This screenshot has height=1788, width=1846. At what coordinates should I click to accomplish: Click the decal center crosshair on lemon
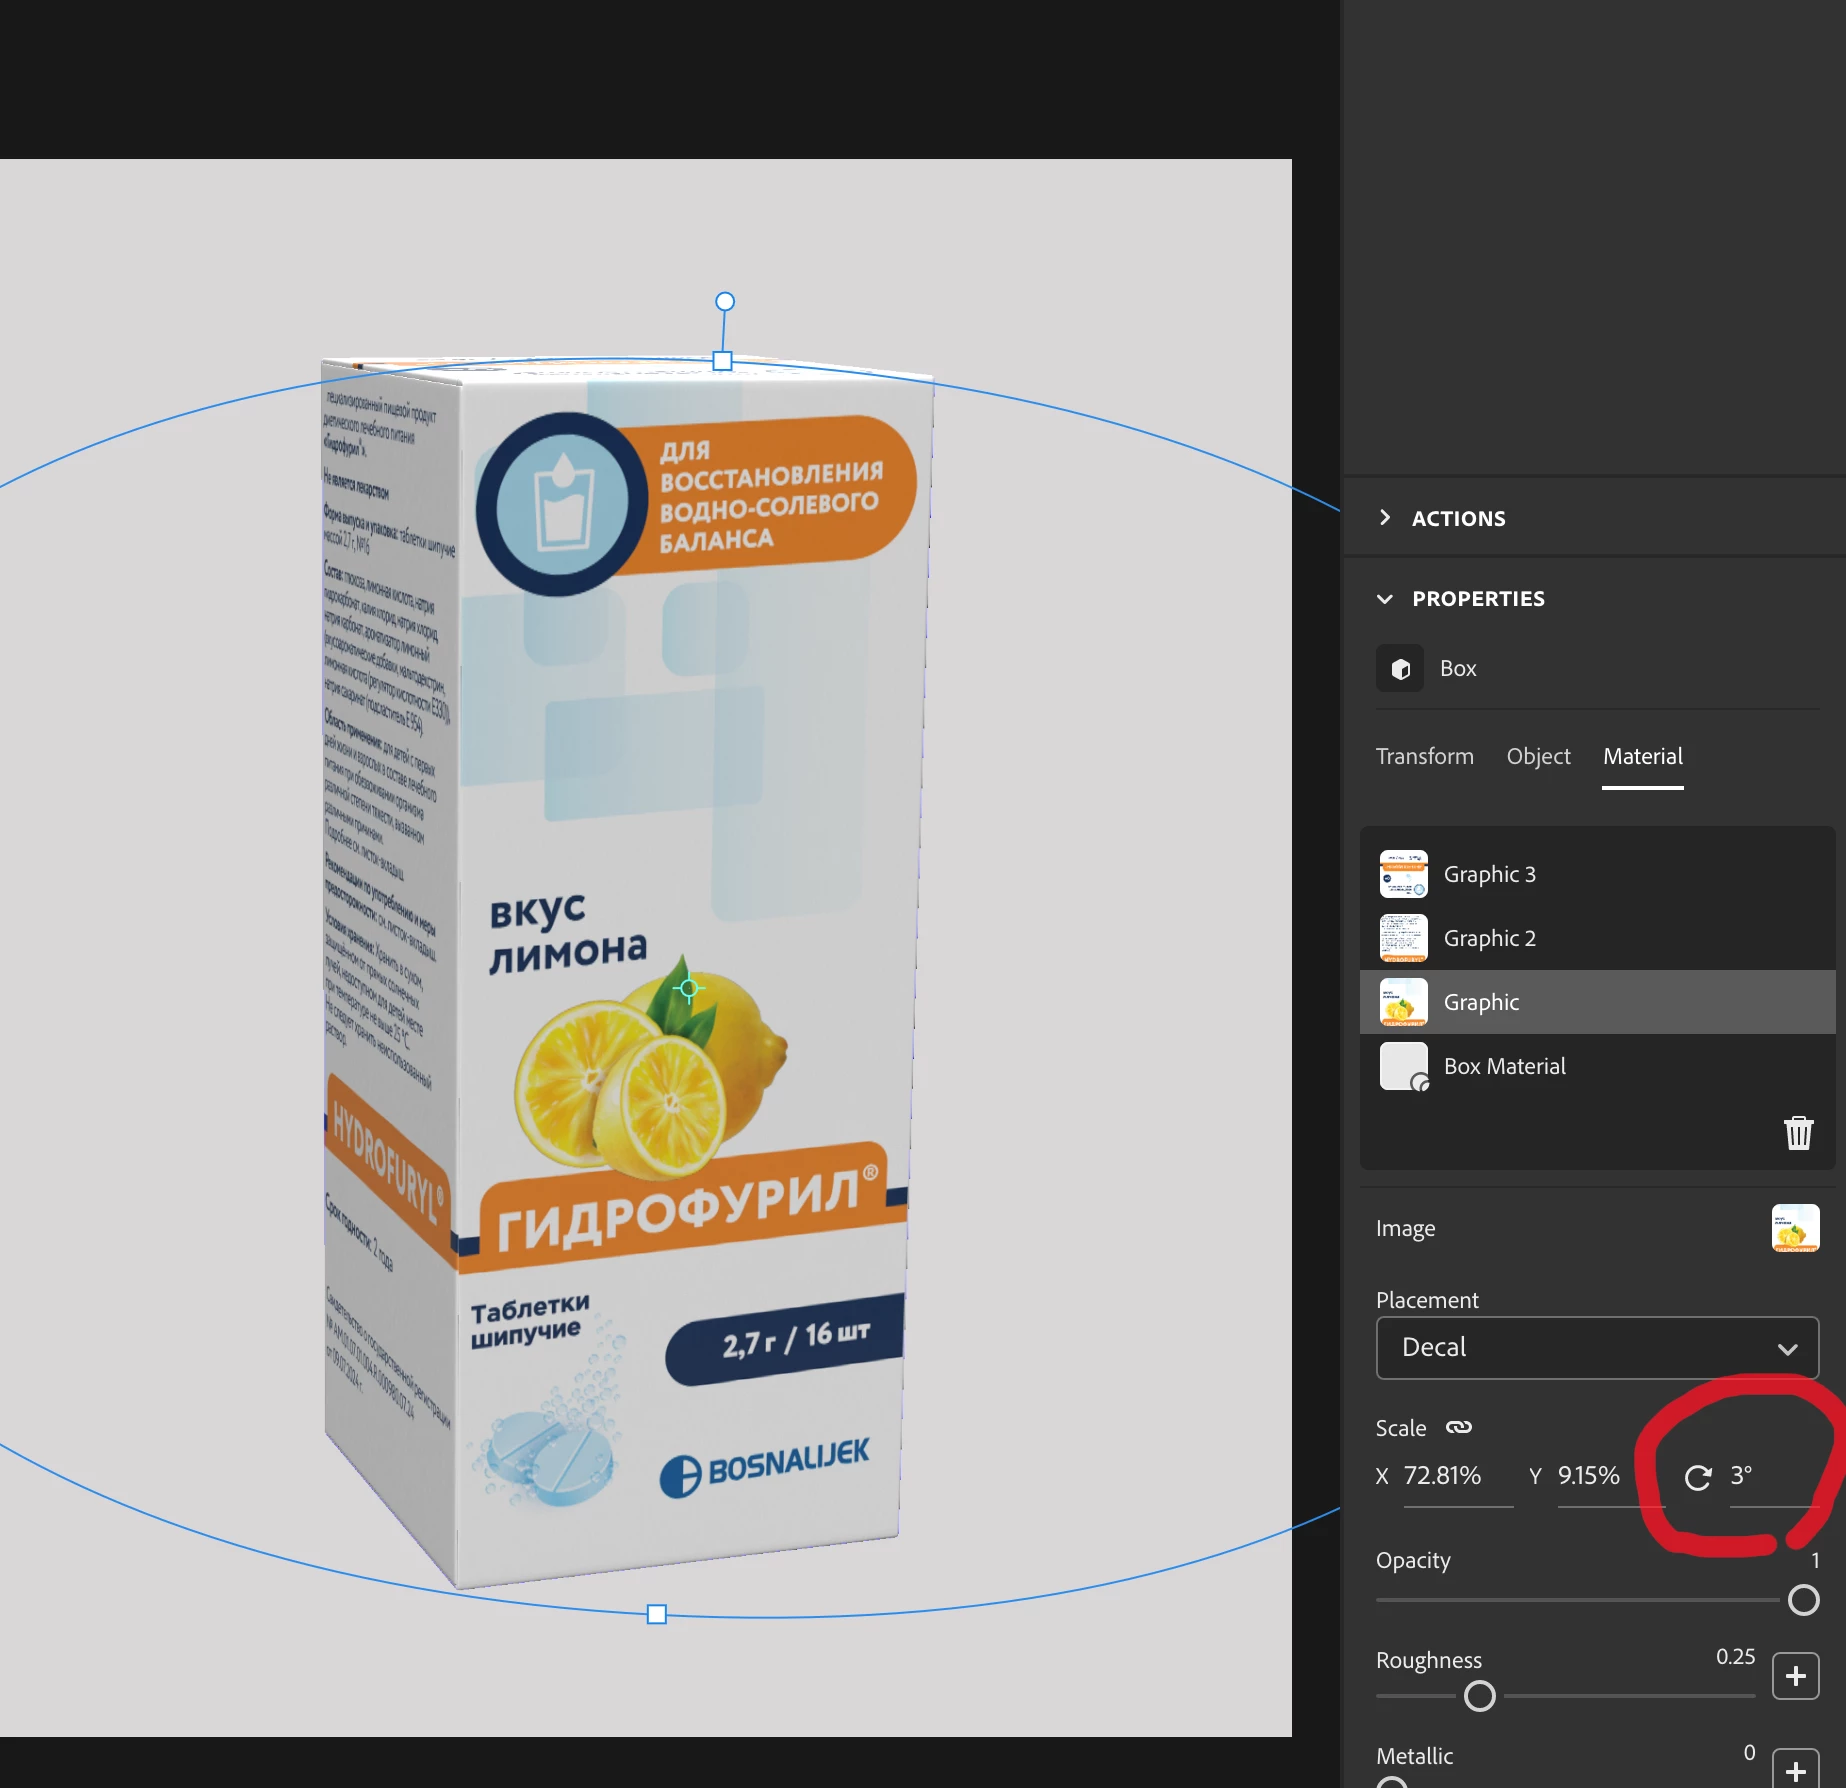coord(688,988)
